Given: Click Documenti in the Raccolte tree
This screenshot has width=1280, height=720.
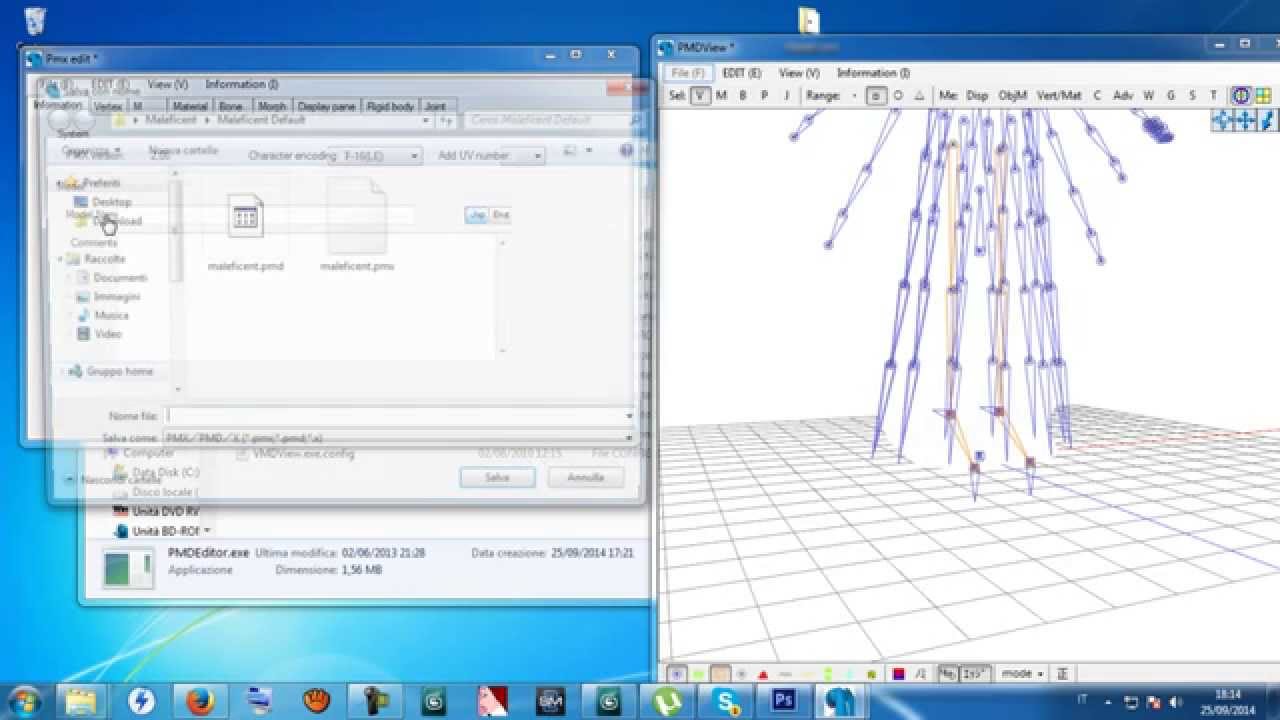Looking at the screenshot, I should [120, 278].
